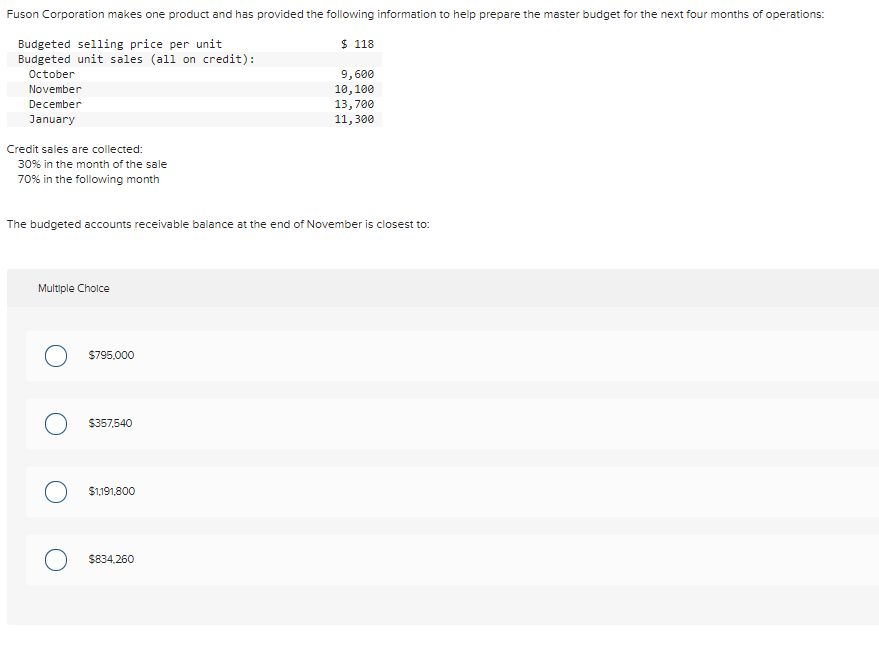Click the October unit sales value 9,600
The image size is (879, 671).
tap(357, 74)
